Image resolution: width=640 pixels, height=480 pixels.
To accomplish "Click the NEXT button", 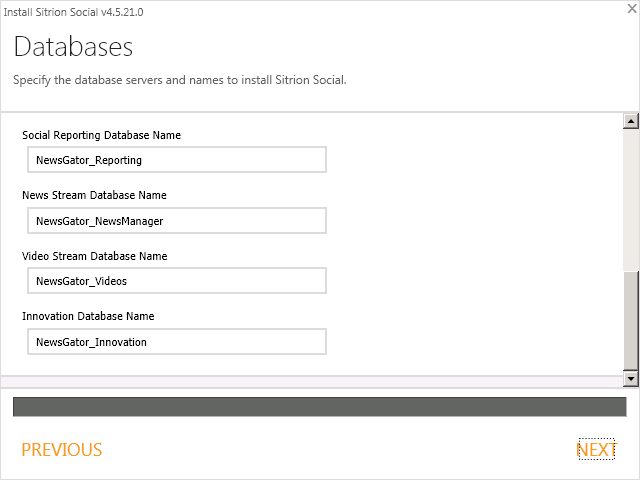I will coord(595,450).
